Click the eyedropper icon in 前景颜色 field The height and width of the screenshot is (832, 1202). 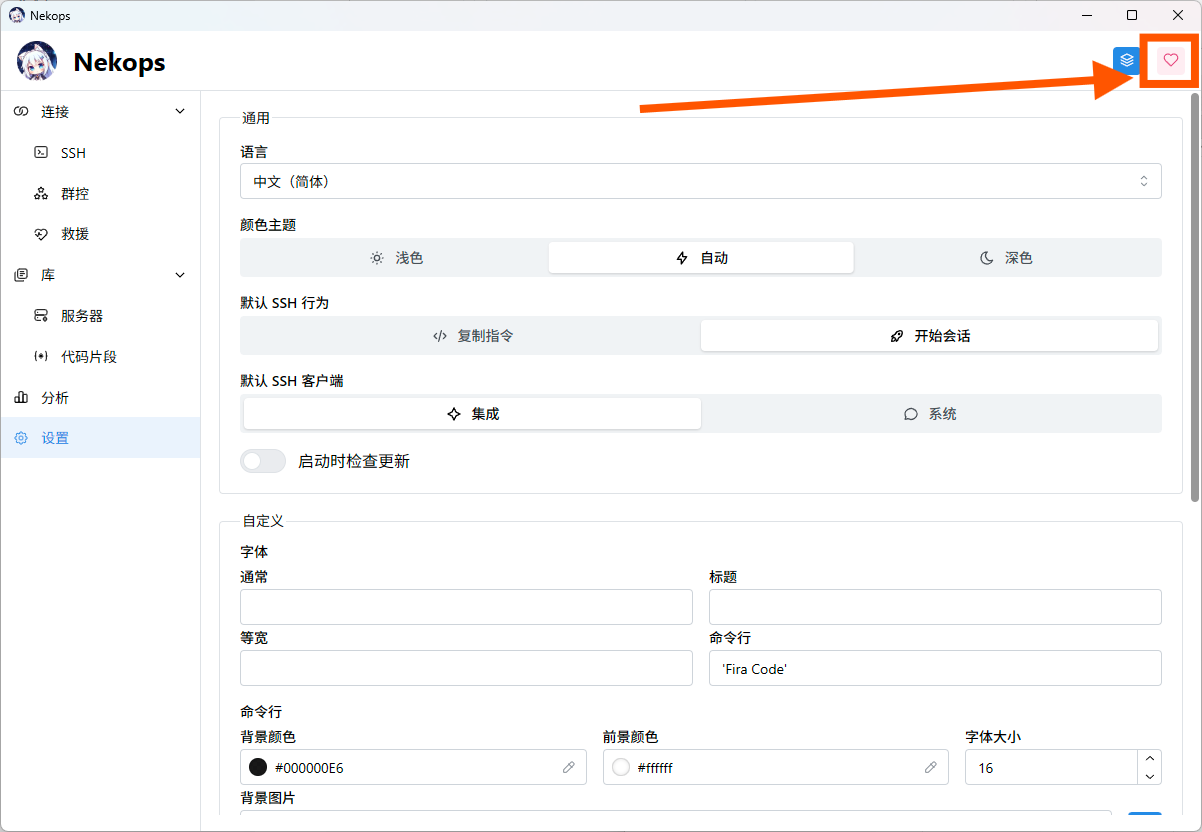point(930,768)
